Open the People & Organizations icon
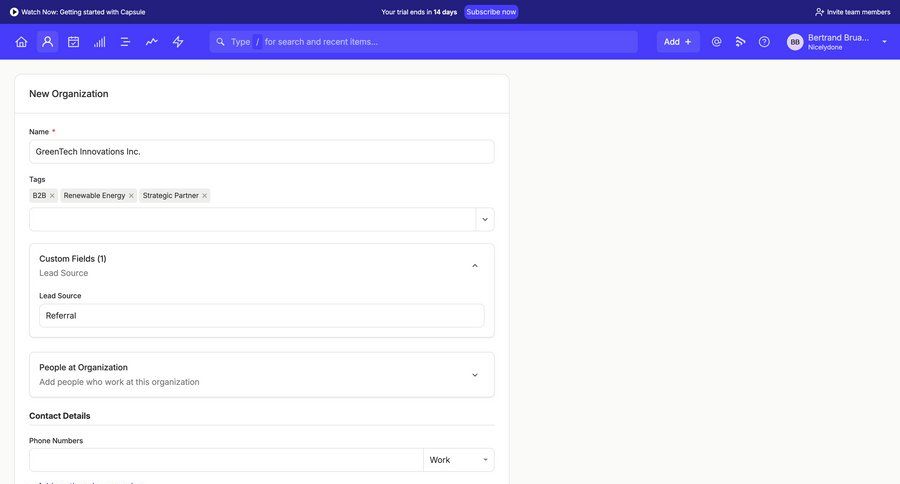Viewport: 900px width, 484px height. [x=47, y=42]
